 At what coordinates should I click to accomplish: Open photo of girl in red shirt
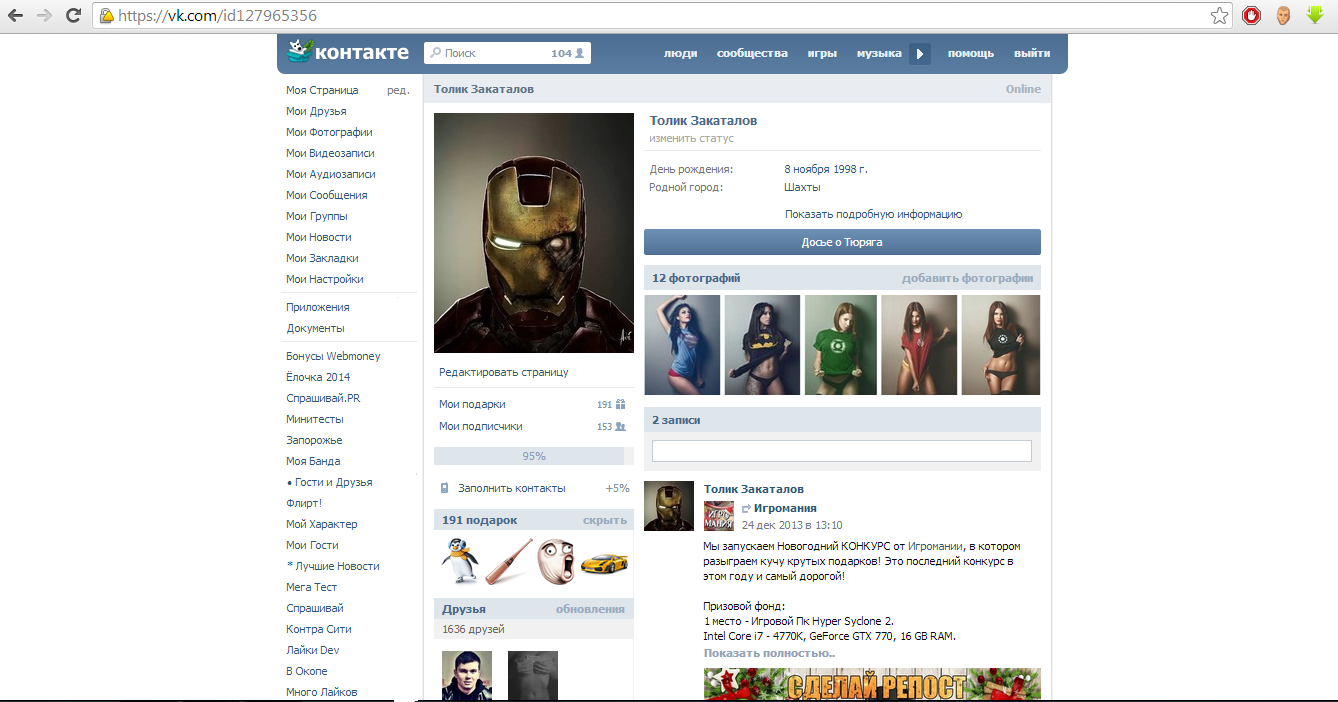click(919, 345)
